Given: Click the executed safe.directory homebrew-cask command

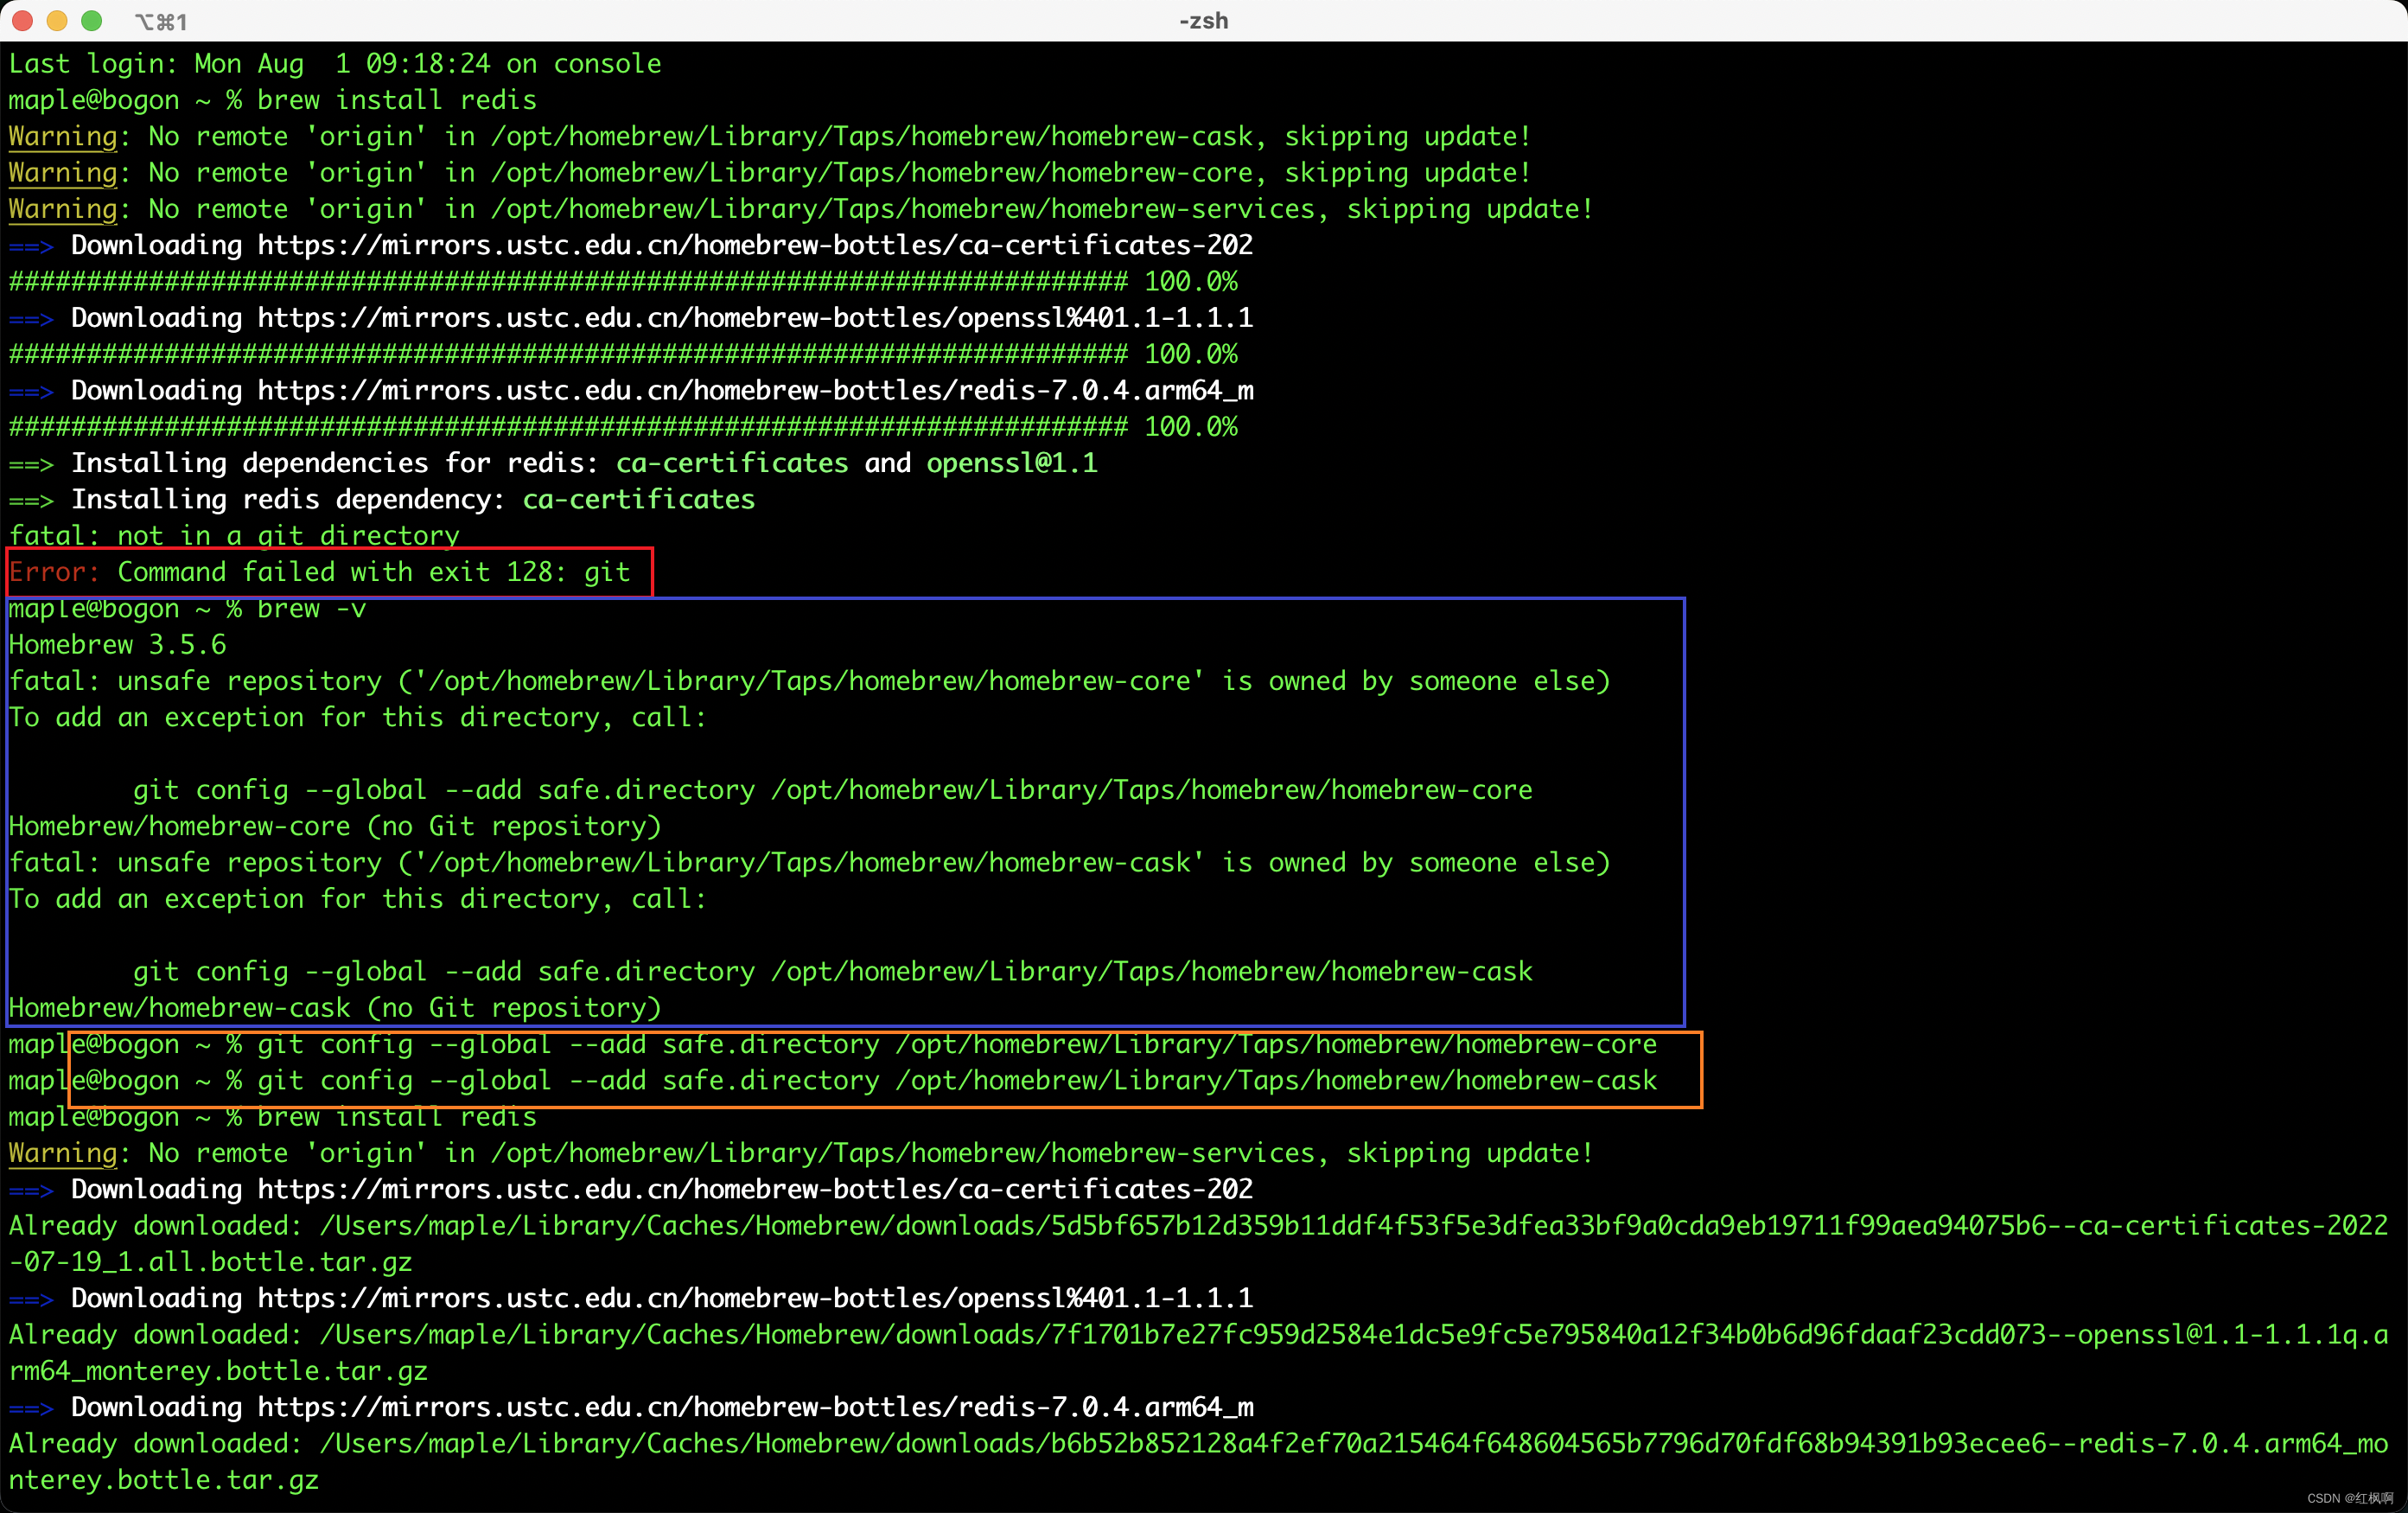Looking at the screenshot, I should point(955,1081).
